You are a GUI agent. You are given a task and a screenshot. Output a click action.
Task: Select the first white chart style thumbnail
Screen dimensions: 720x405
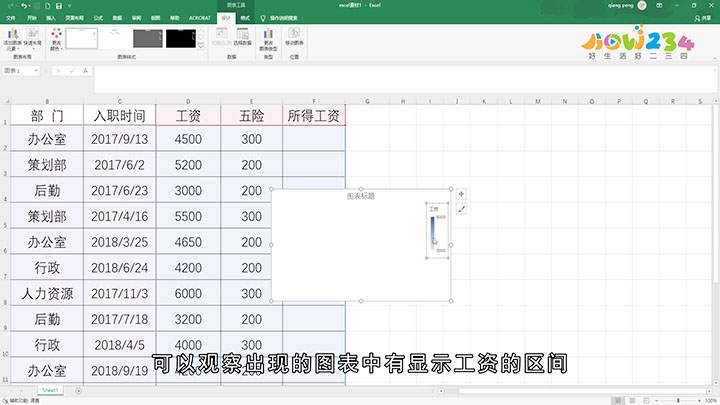point(81,38)
